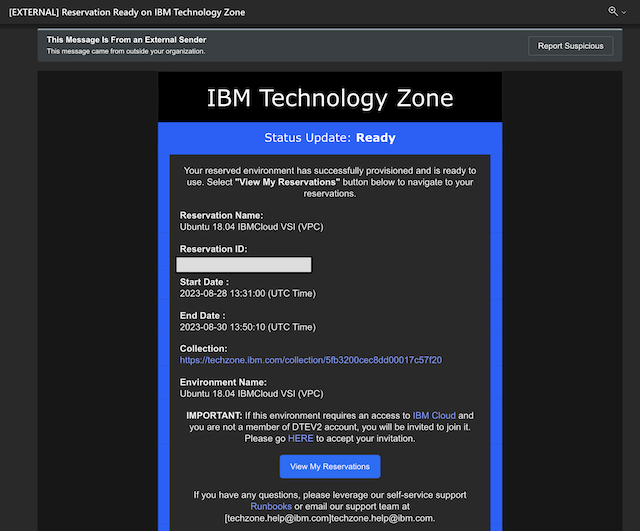Screen dimensions: 640x531
Task: Click the zoom magnifier icon
Action: (613, 11)
